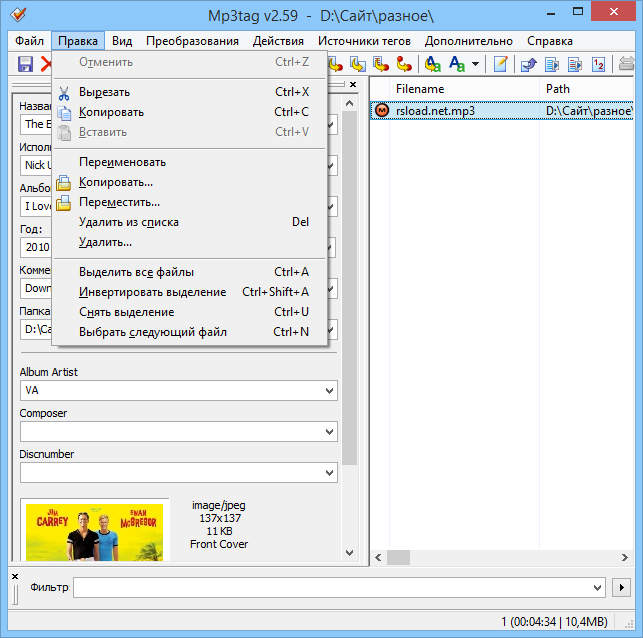This screenshot has width=643, height=638.
Task: Click the Path column header
Action: [x=587, y=89]
